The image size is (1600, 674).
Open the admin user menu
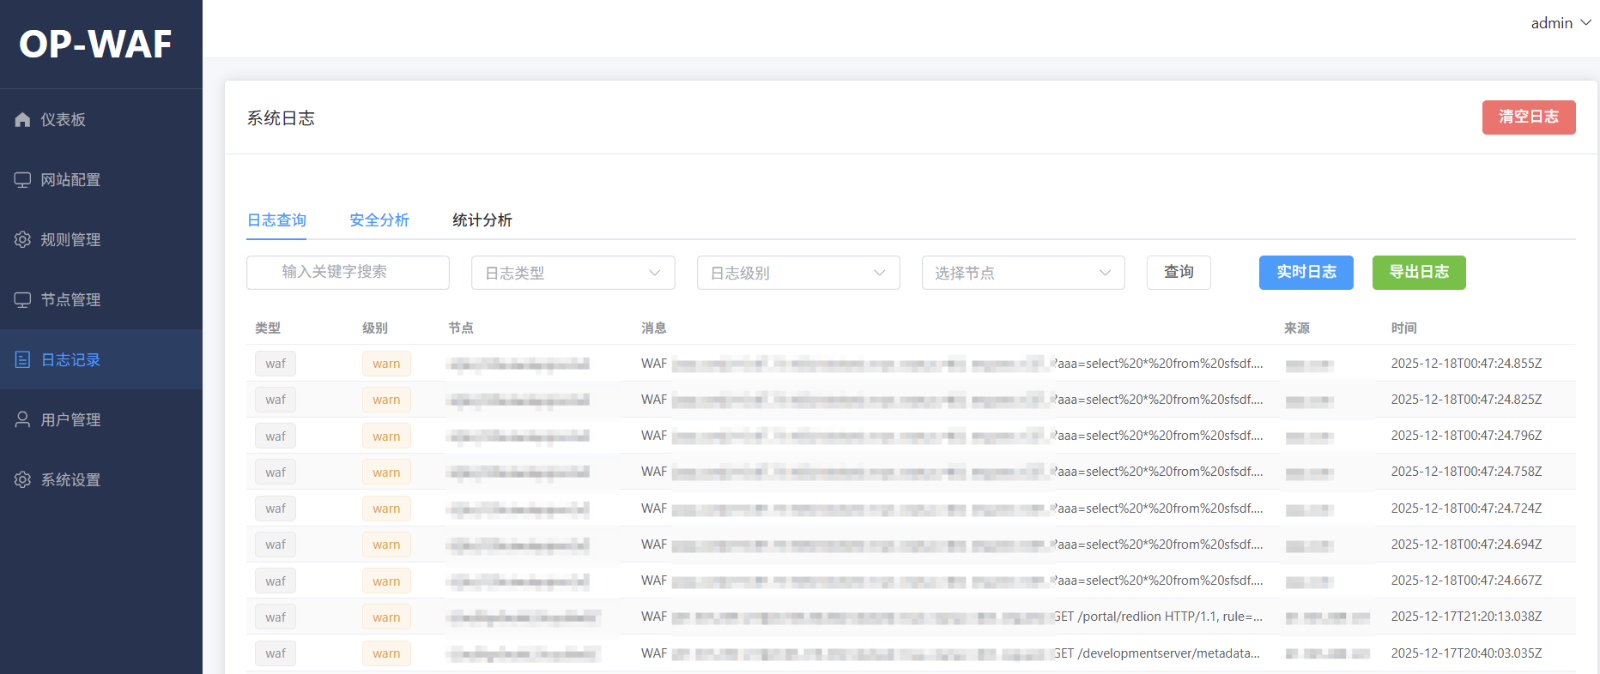1559,23
